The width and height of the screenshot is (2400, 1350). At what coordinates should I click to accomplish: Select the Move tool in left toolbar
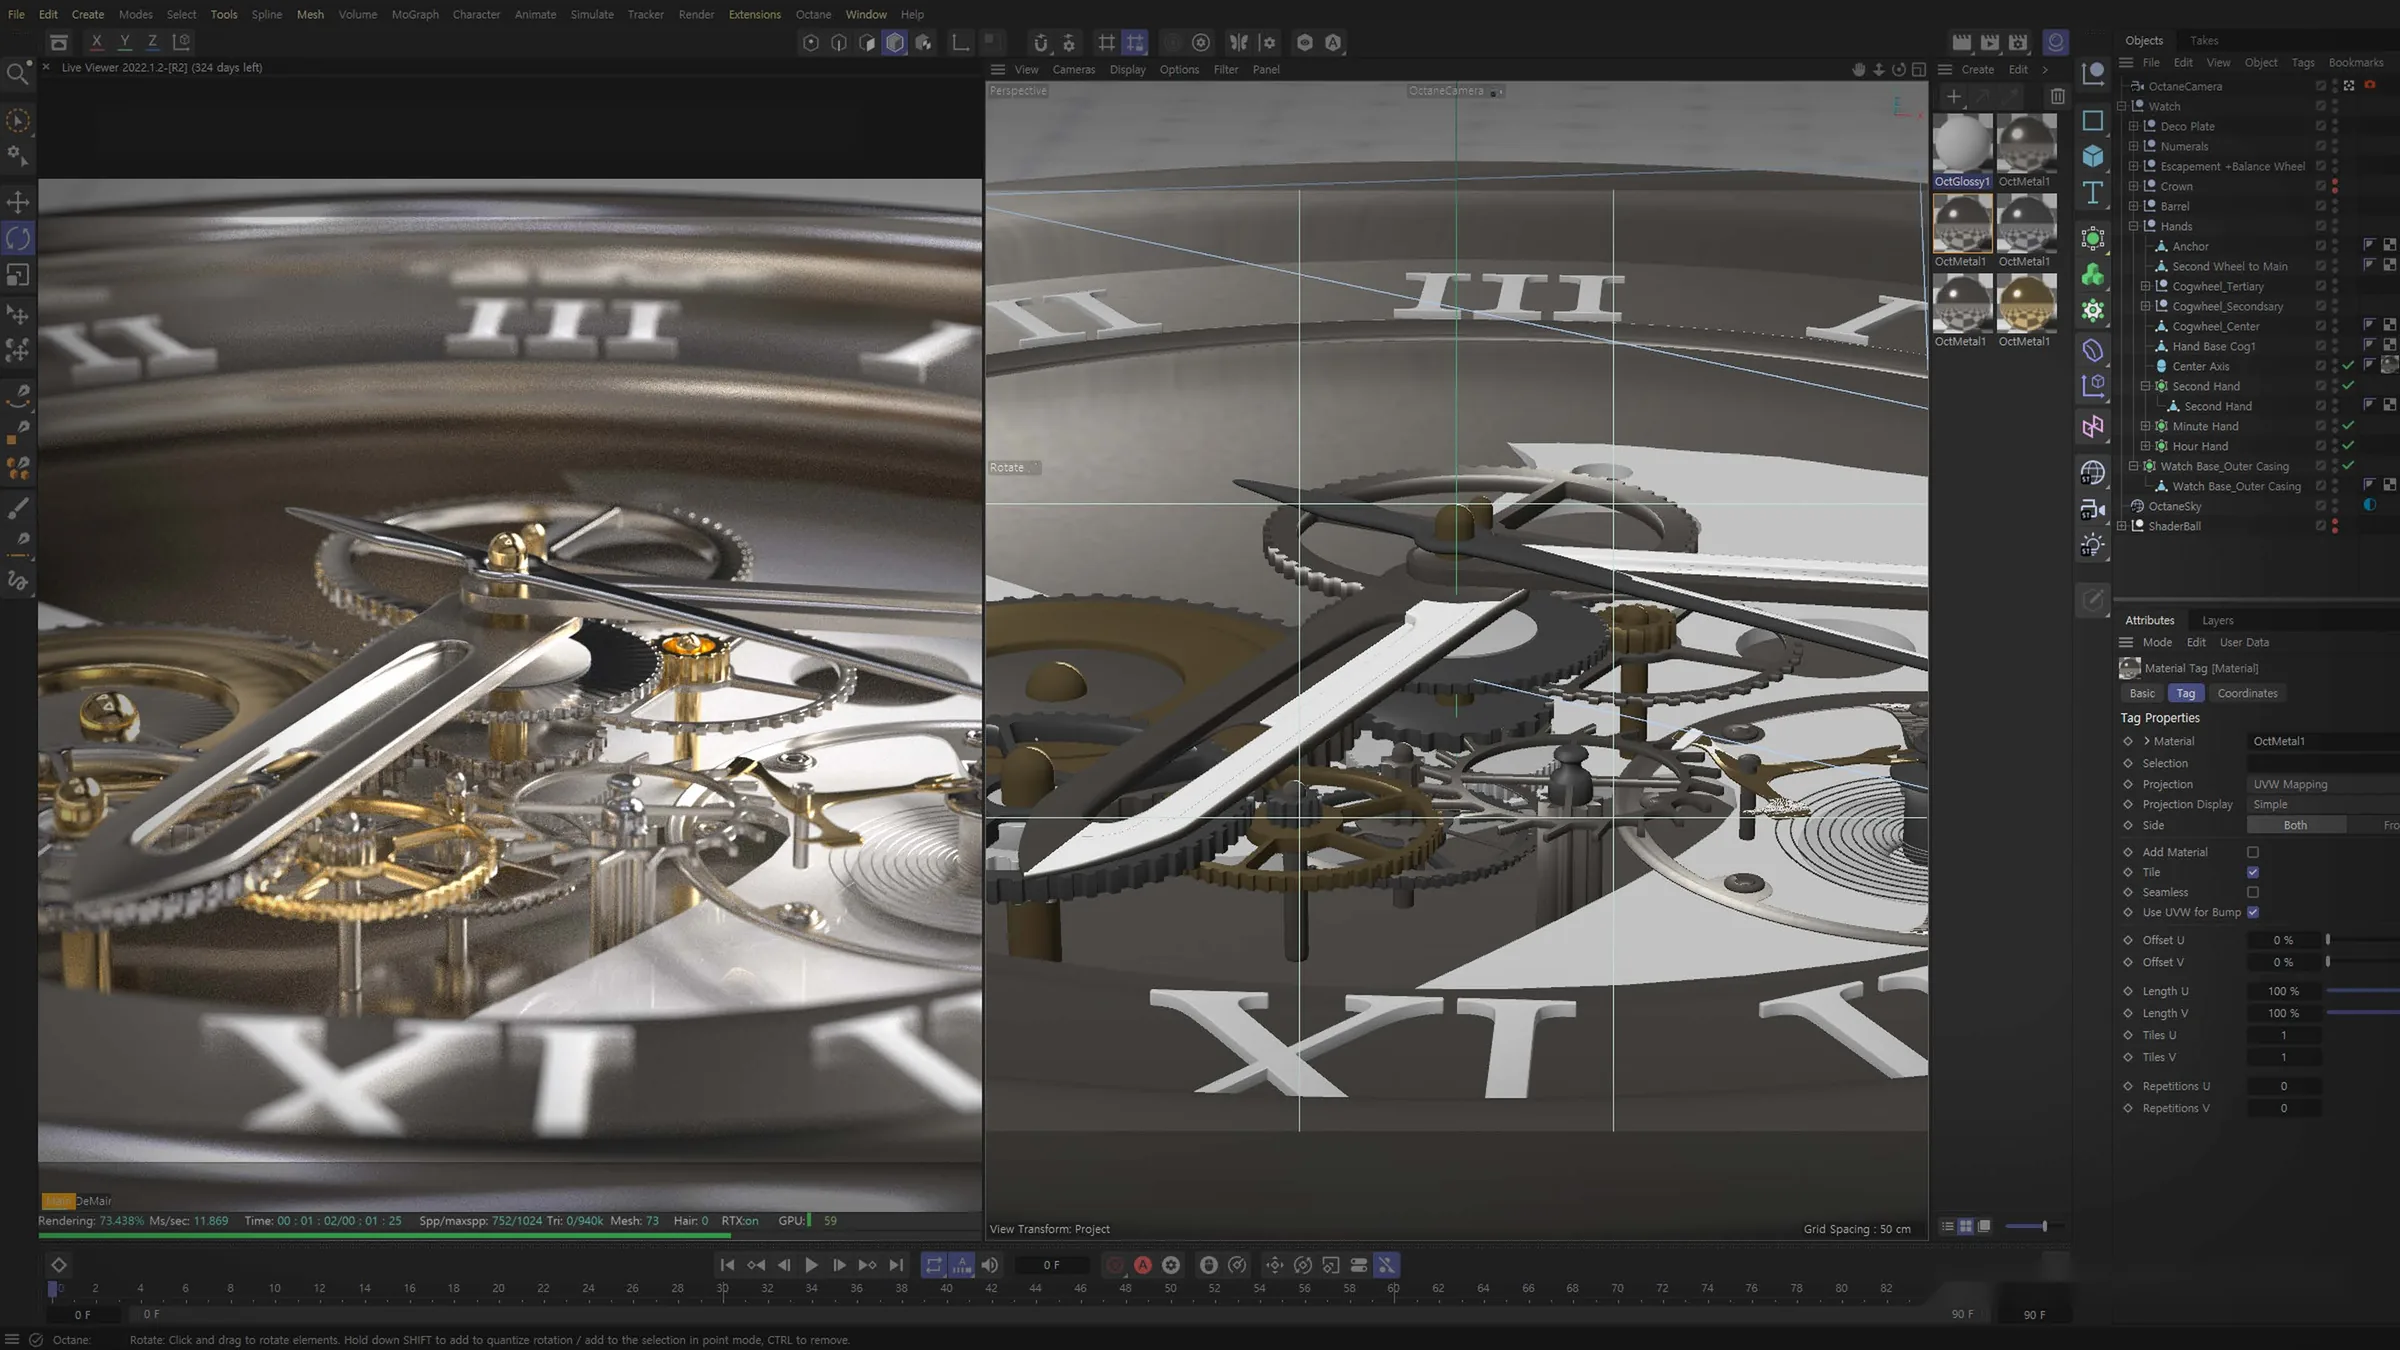pyautogui.click(x=18, y=202)
